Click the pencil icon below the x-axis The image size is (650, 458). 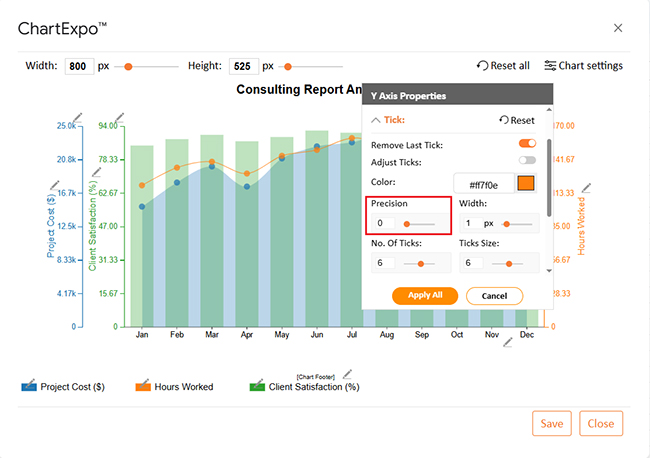pos(507,342)
